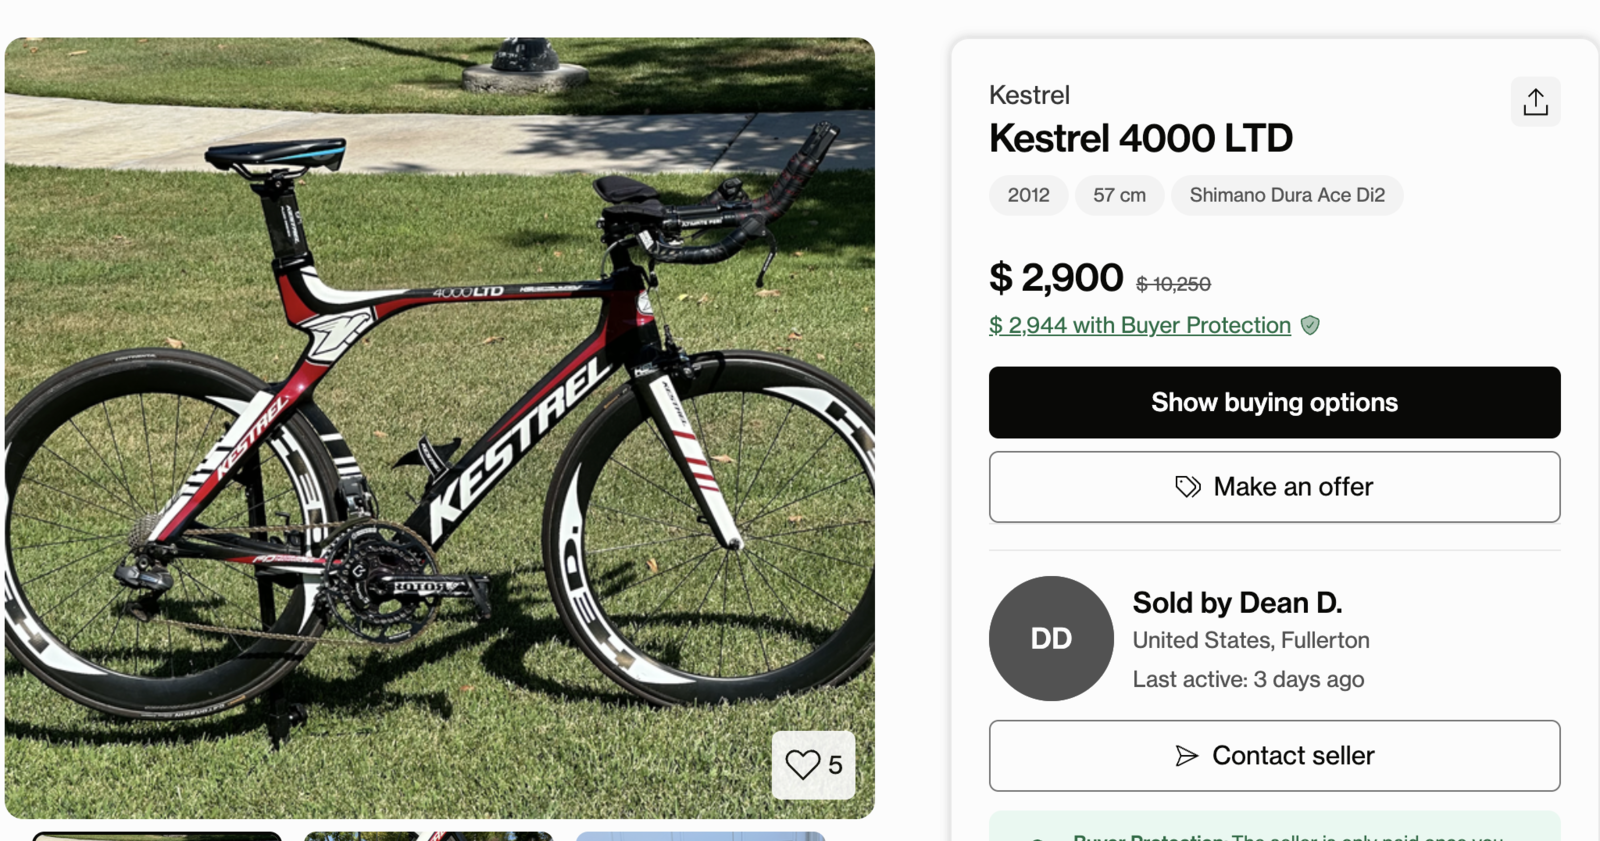This screenshot has height=841, width=1600.
Task: Click the price tag icon beside Make an offer
Action: 1187,487
